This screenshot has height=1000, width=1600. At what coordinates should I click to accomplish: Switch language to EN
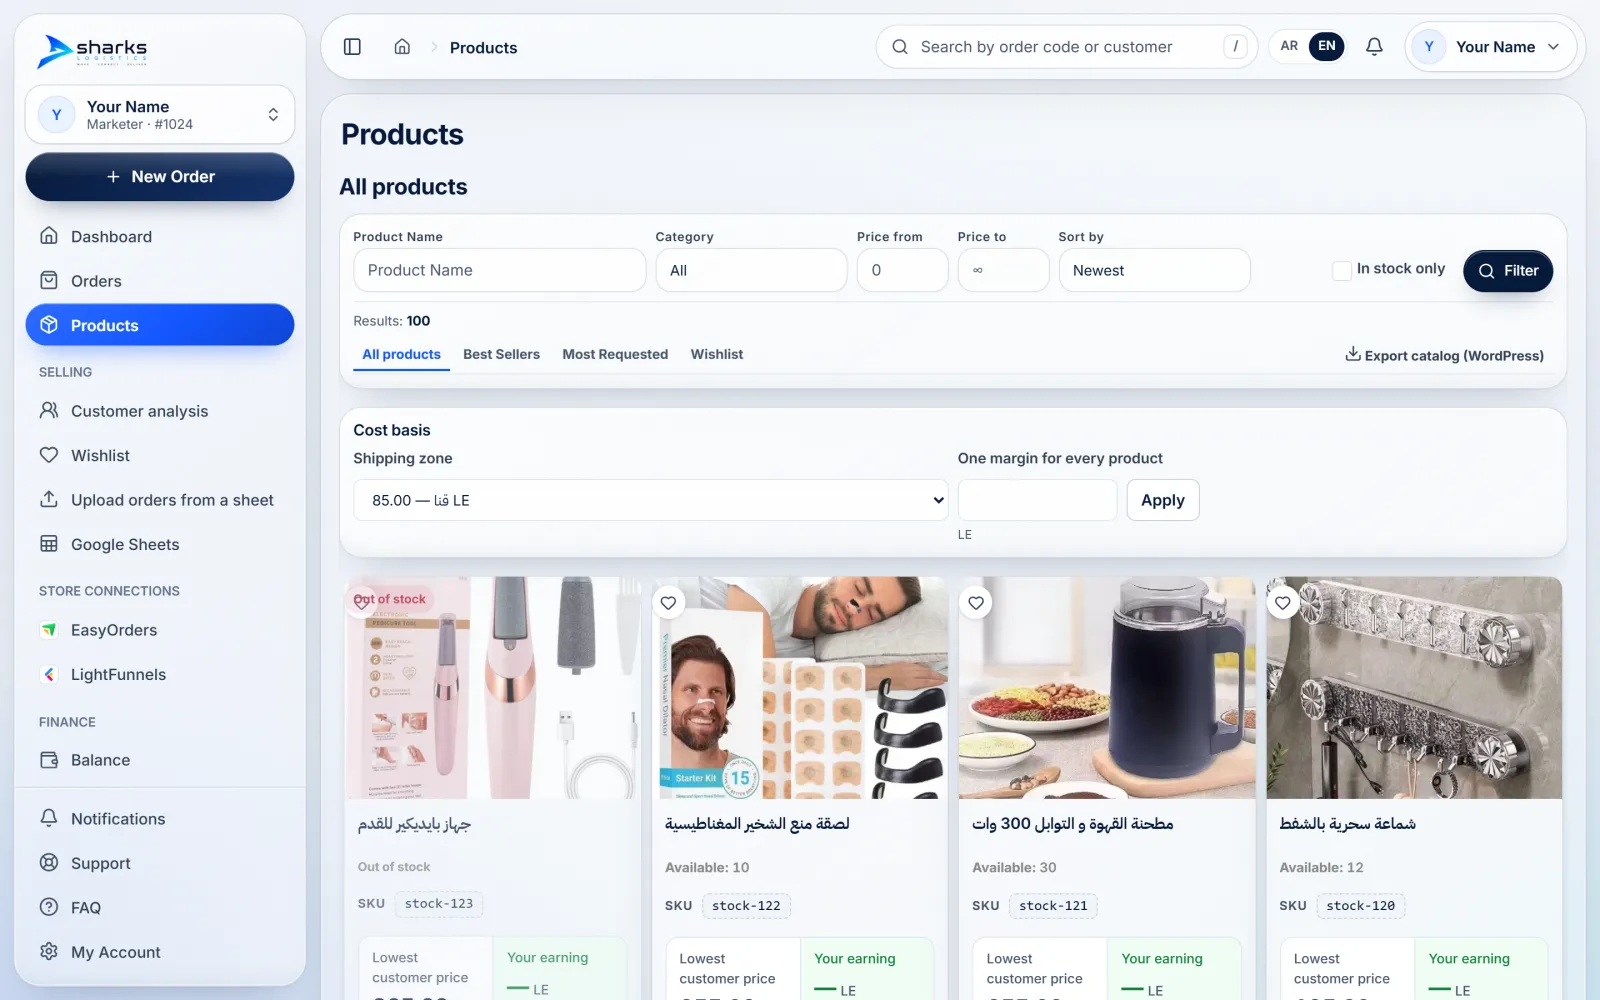click(x=1326, y=46)
